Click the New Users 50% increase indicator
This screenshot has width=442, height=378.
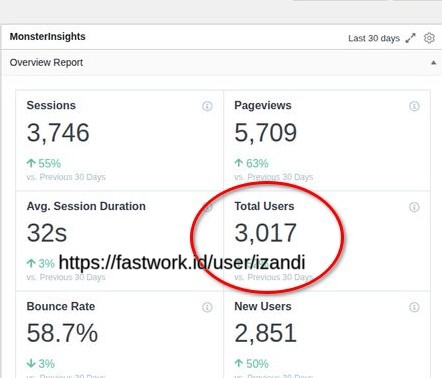click(x=251, y=364)
